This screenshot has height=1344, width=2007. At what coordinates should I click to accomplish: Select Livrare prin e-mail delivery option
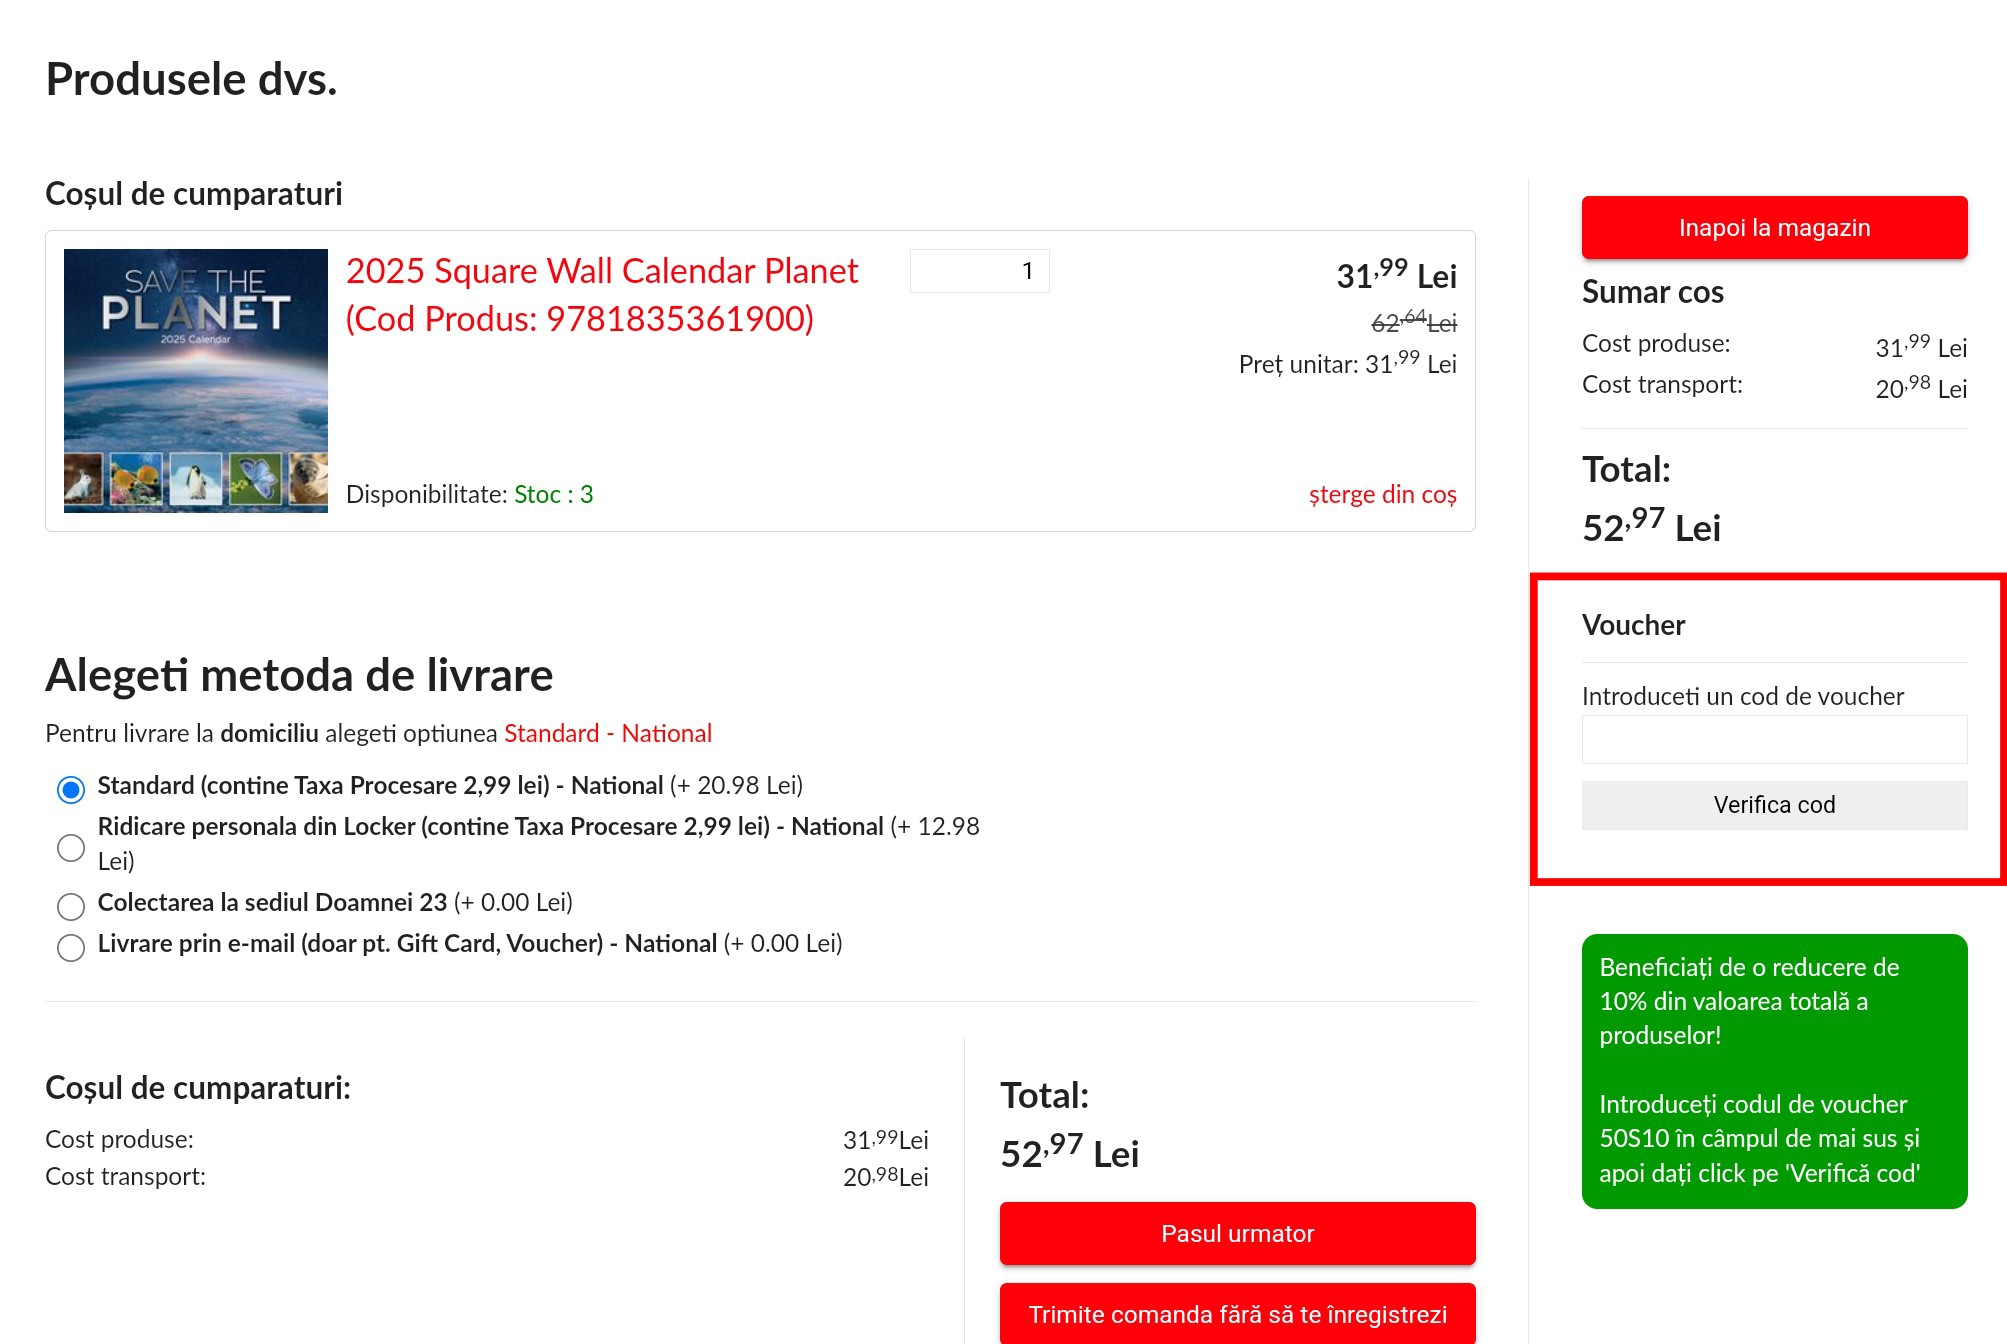point(71,947)
